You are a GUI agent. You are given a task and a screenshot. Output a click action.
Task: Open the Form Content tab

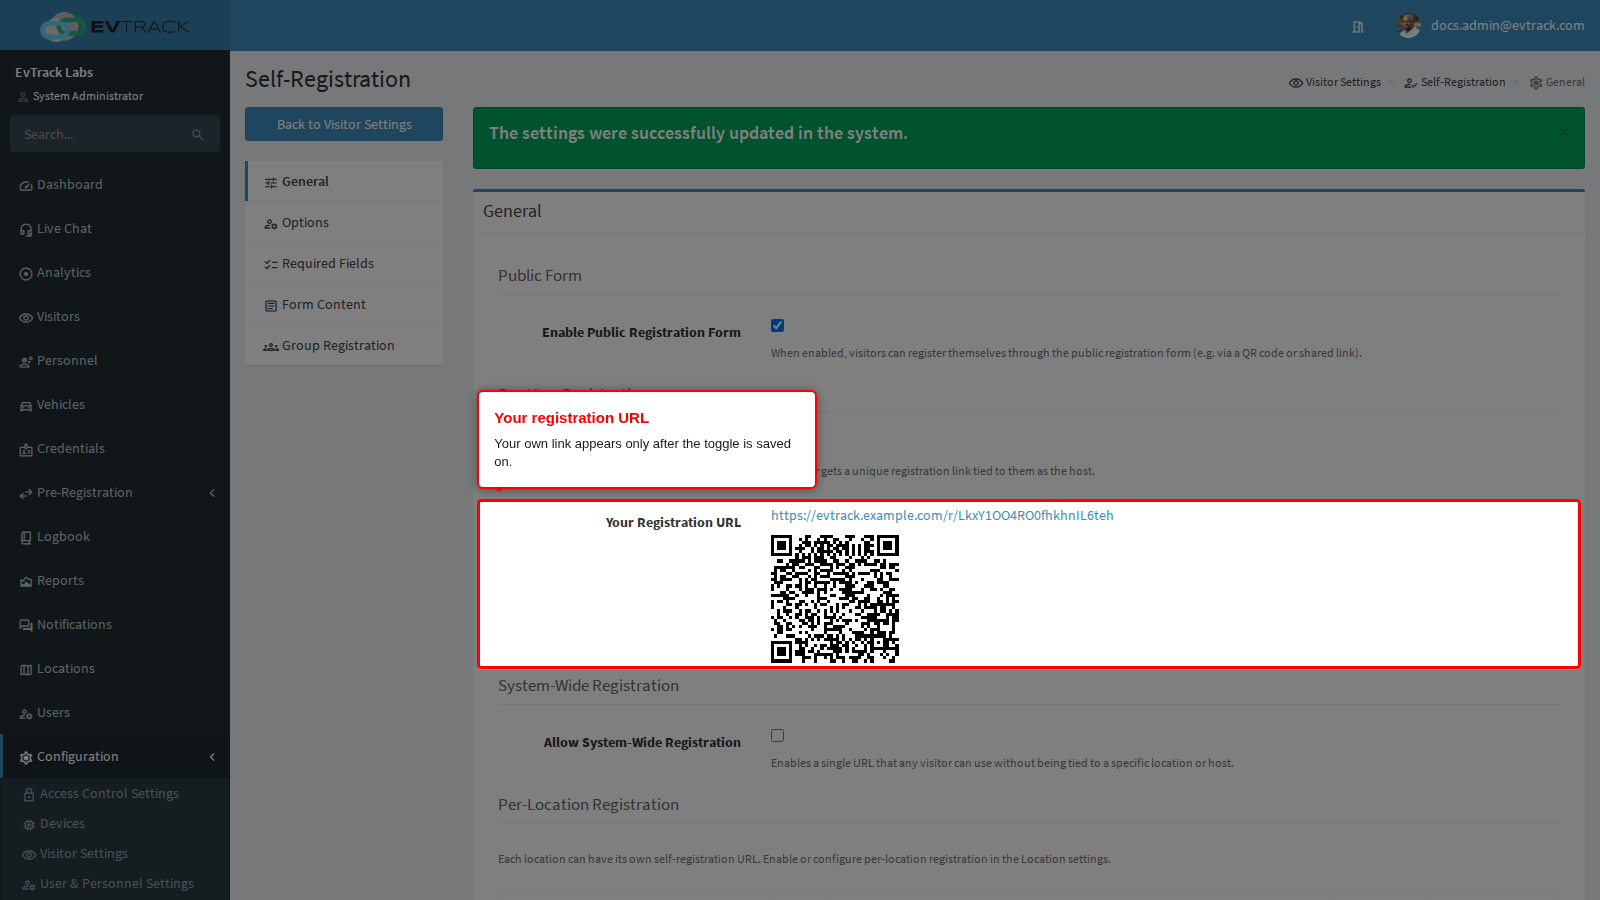(344, 305)
